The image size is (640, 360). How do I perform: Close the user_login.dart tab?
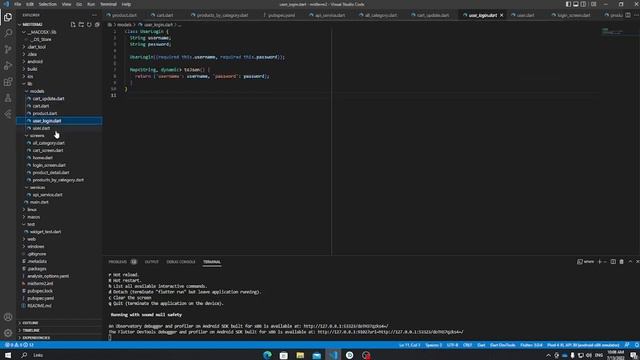[x=502, y=15]
